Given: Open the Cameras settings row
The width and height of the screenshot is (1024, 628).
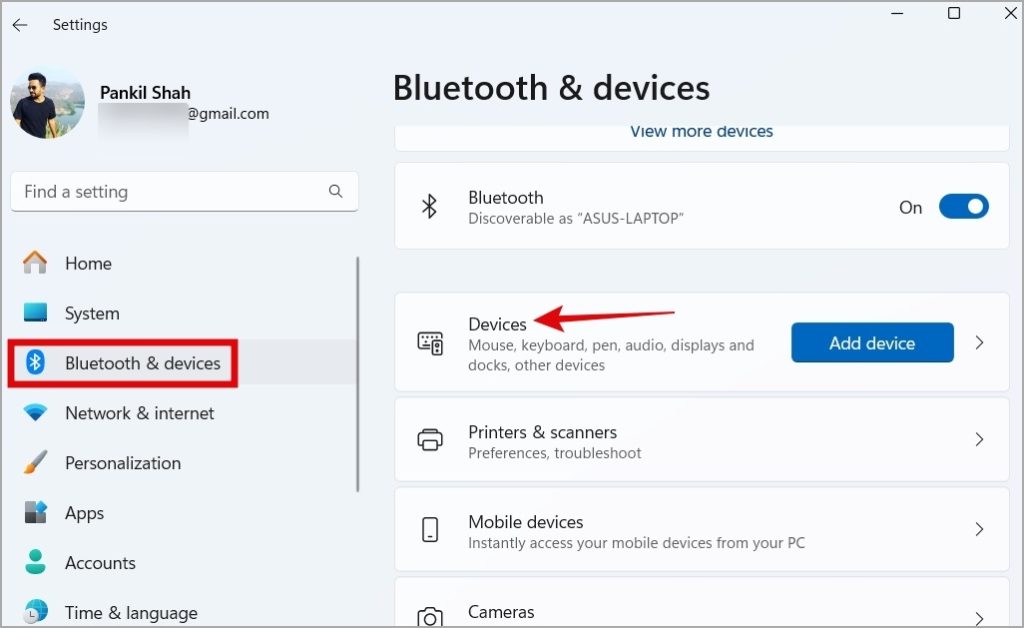Looking at the screenshot, I should (x=701, y=612).
